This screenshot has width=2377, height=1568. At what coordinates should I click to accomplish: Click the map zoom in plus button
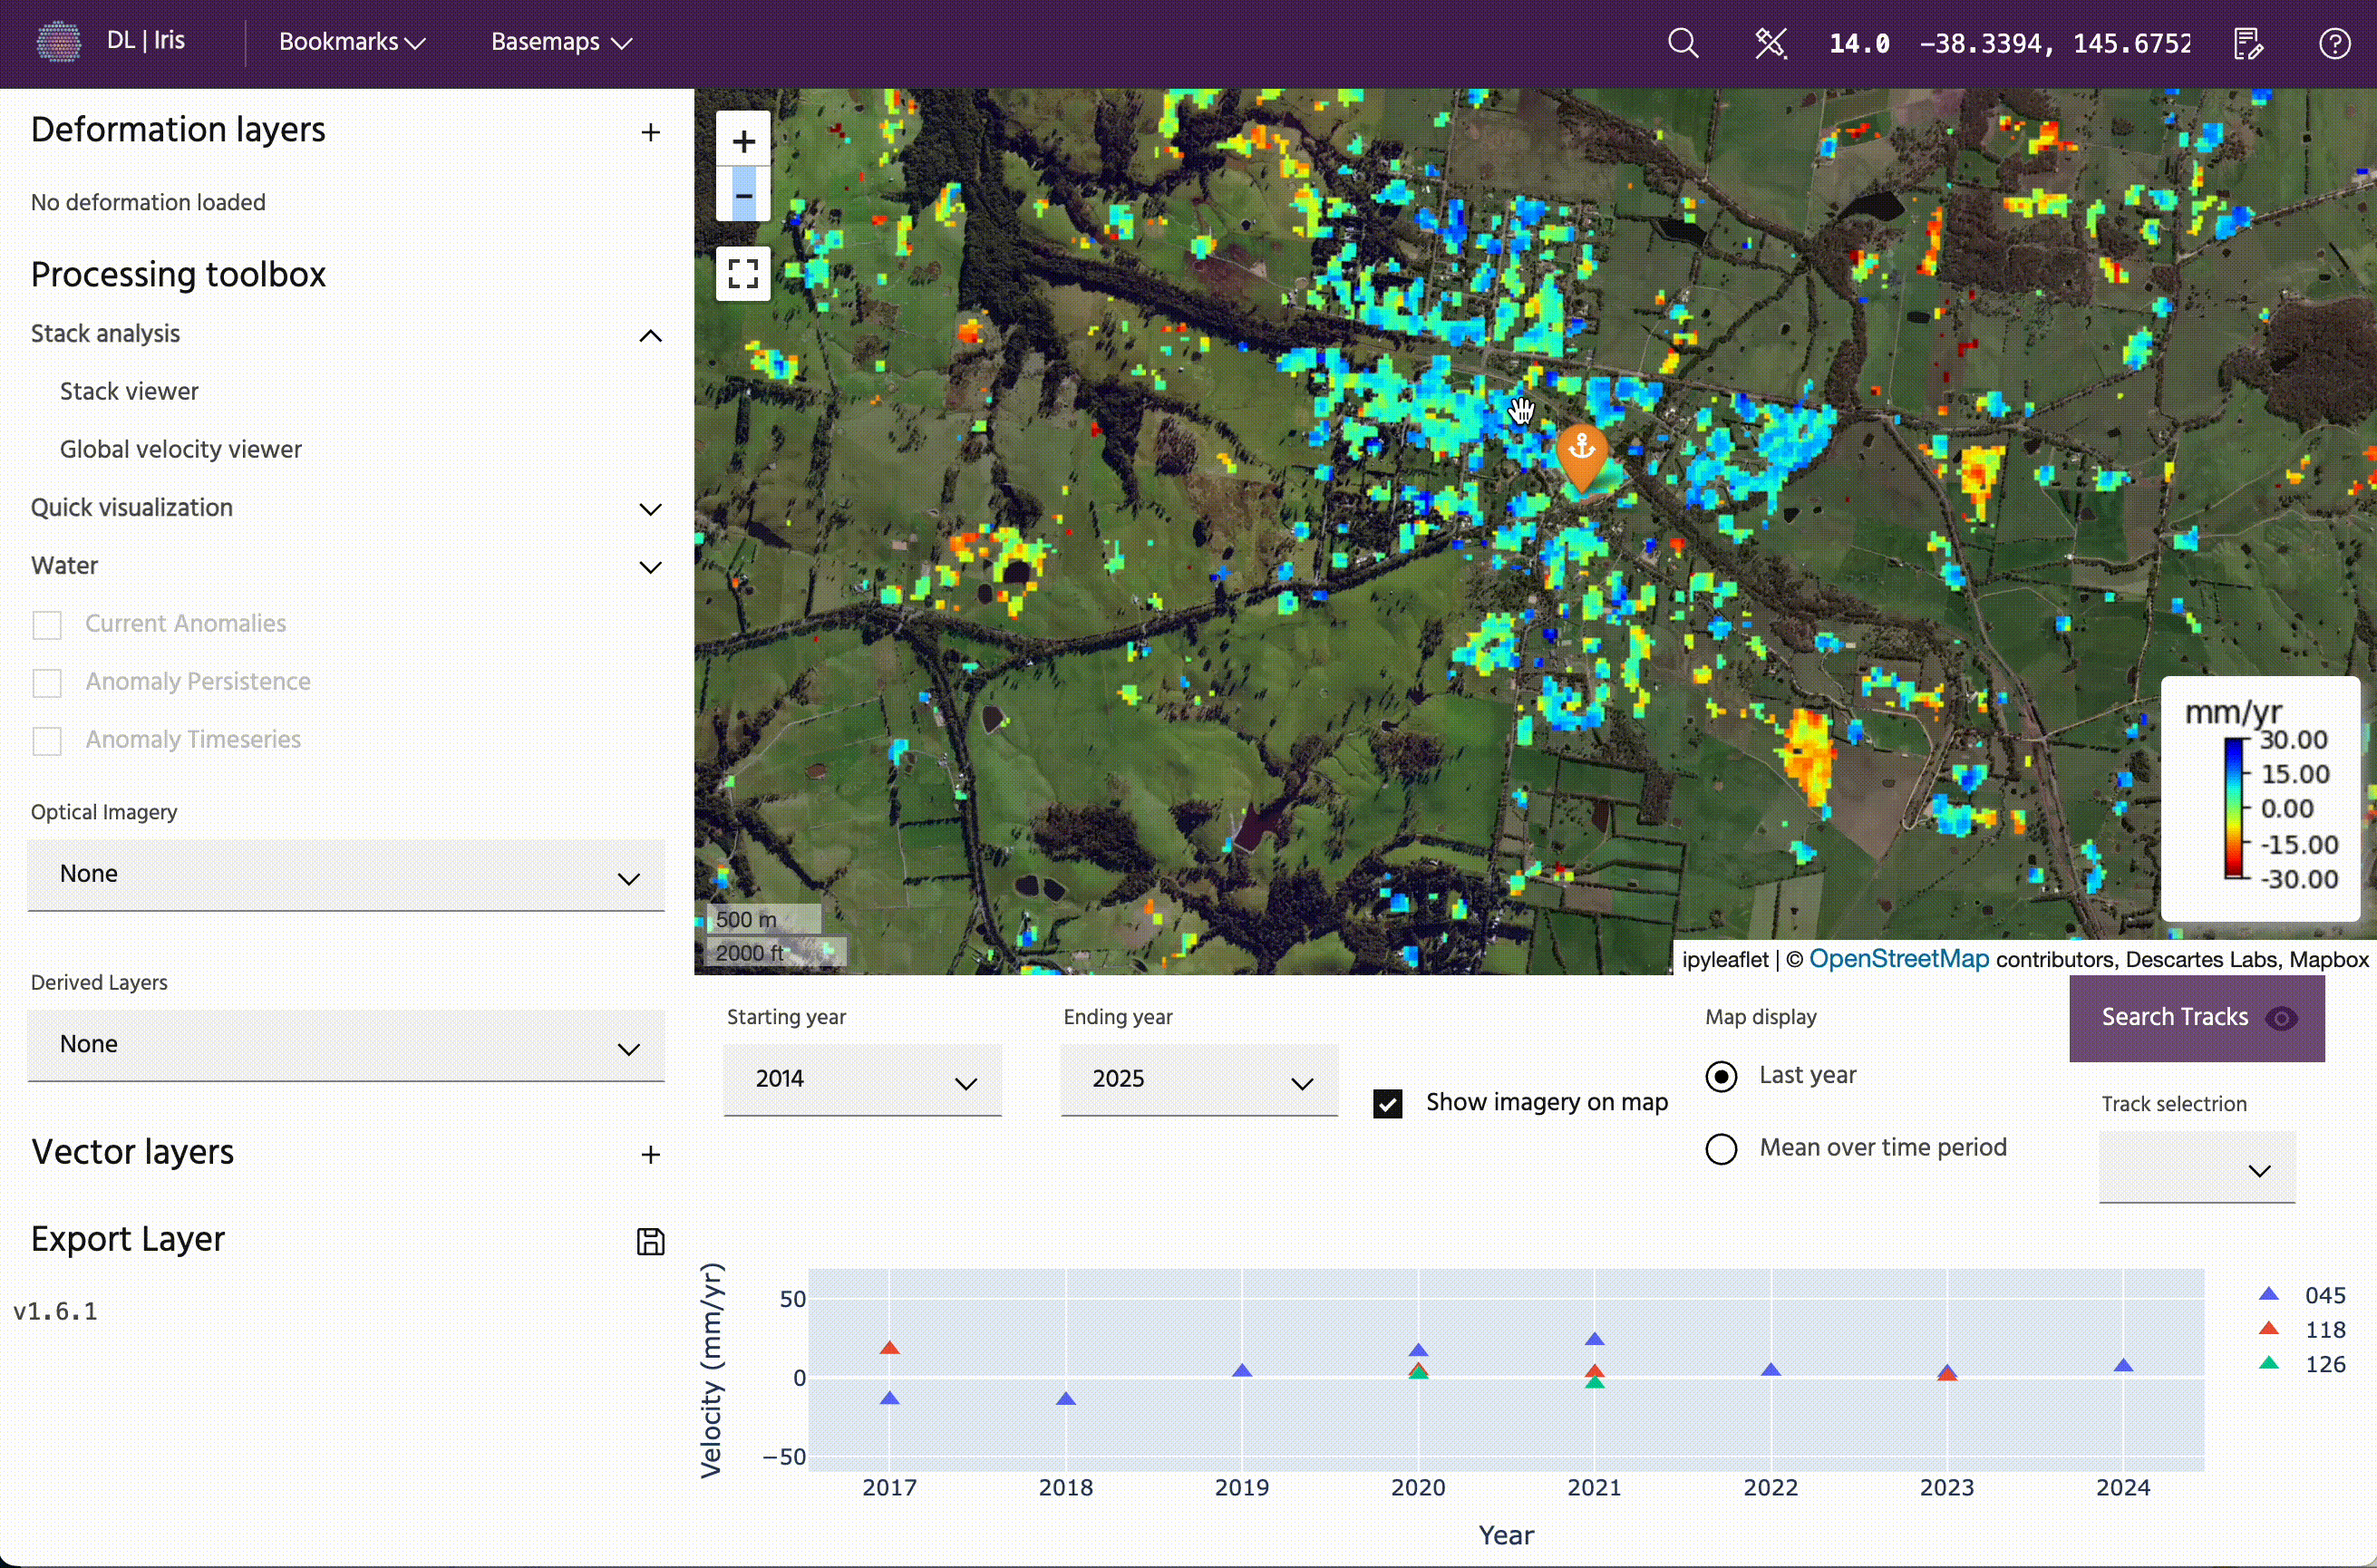(x=743, y=141)
